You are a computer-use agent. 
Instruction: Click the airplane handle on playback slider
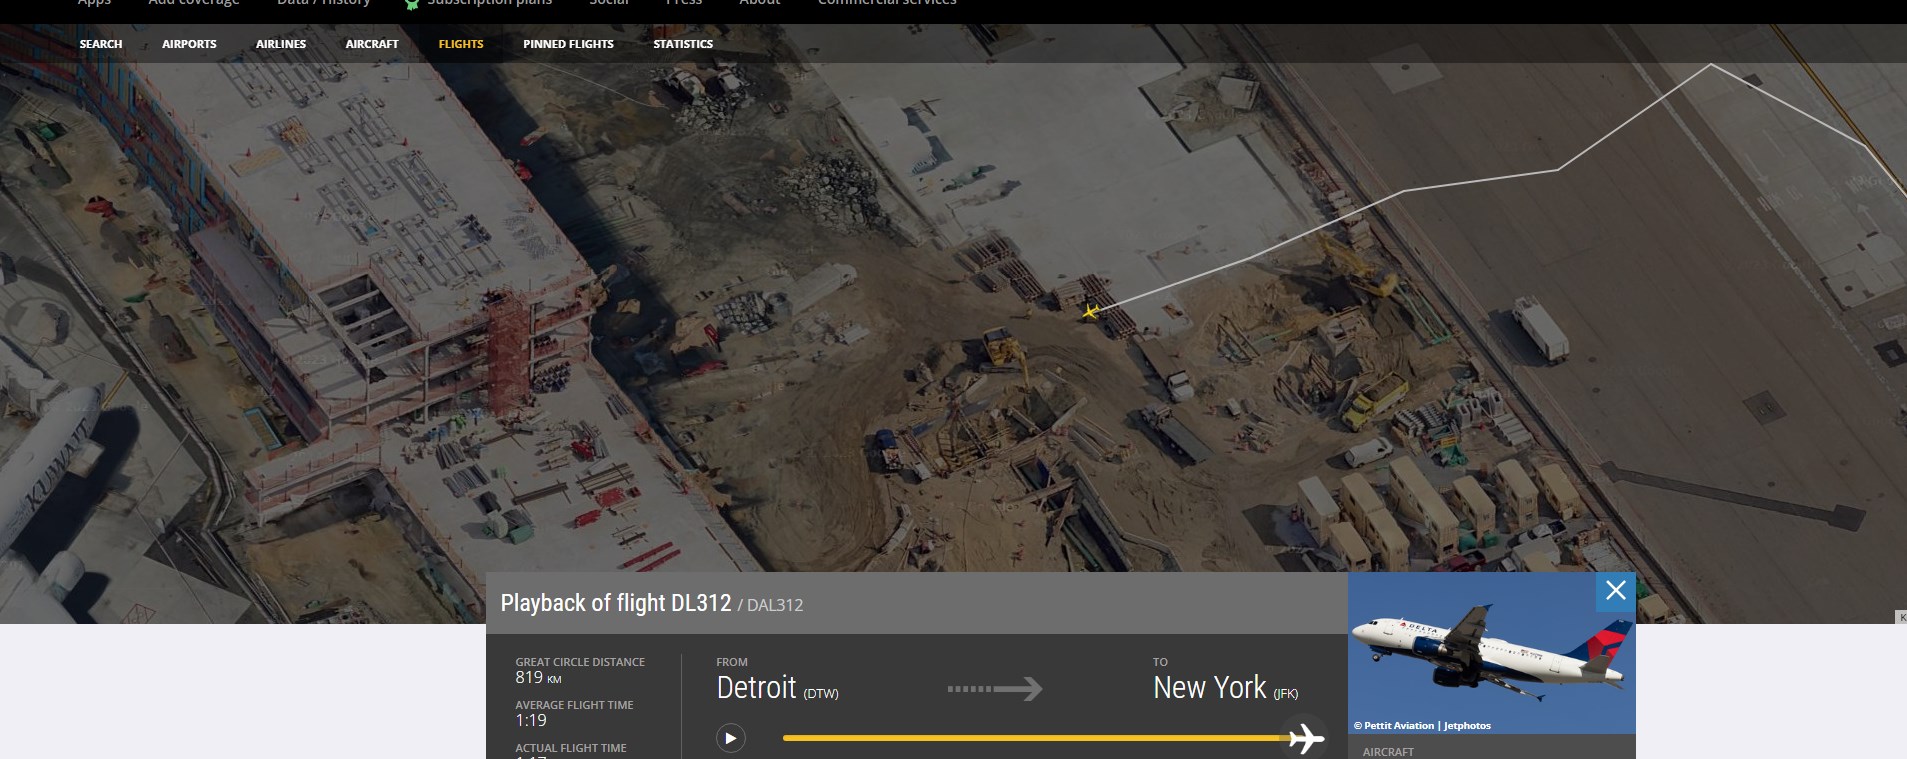pos(1305,739)
